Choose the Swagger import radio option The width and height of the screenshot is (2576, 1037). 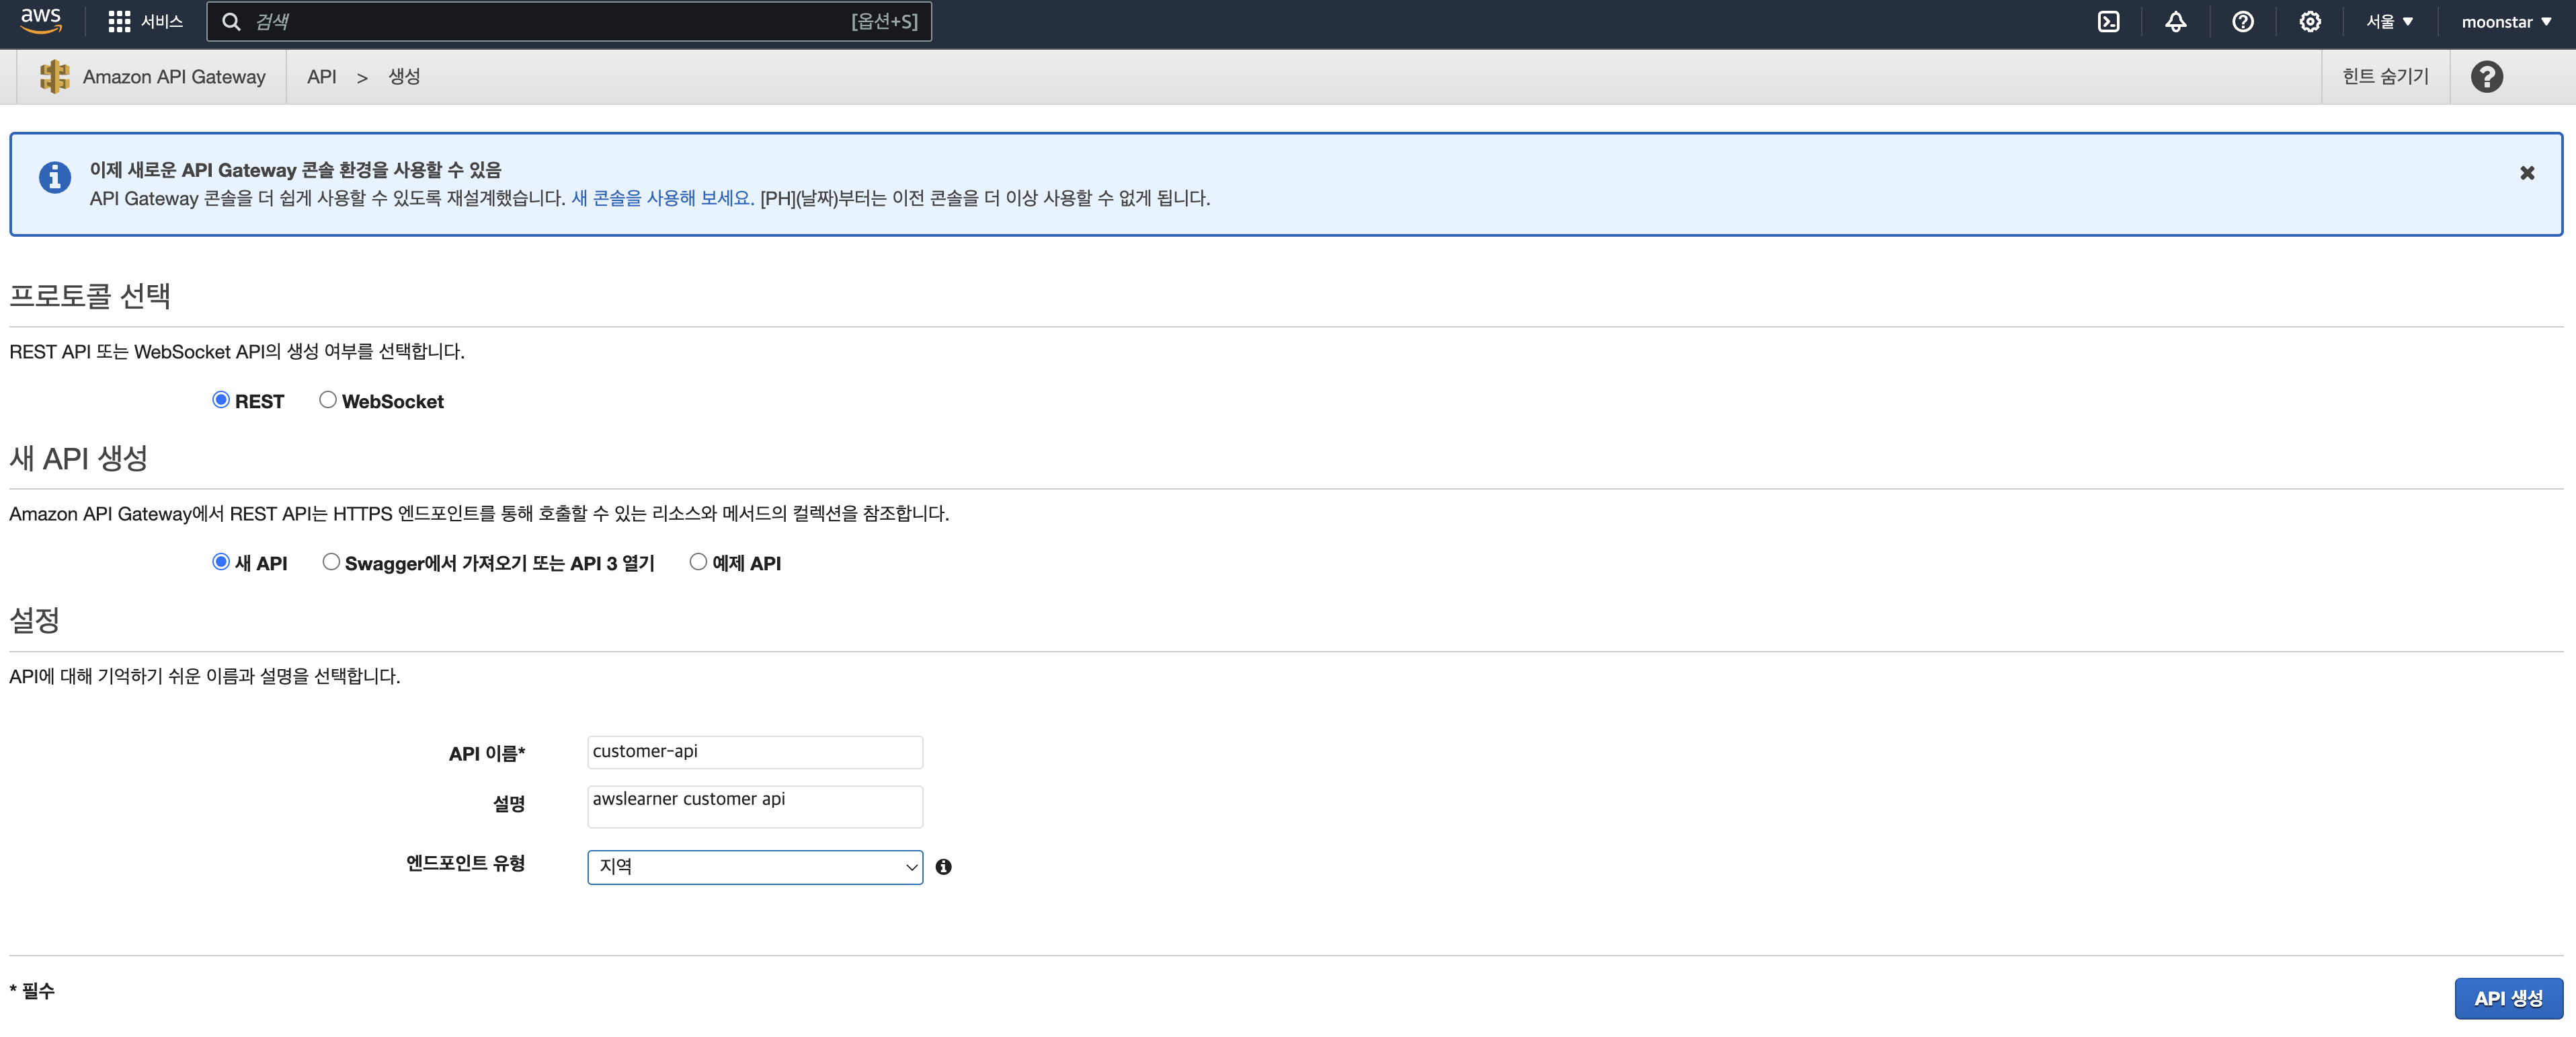point(331,562)
